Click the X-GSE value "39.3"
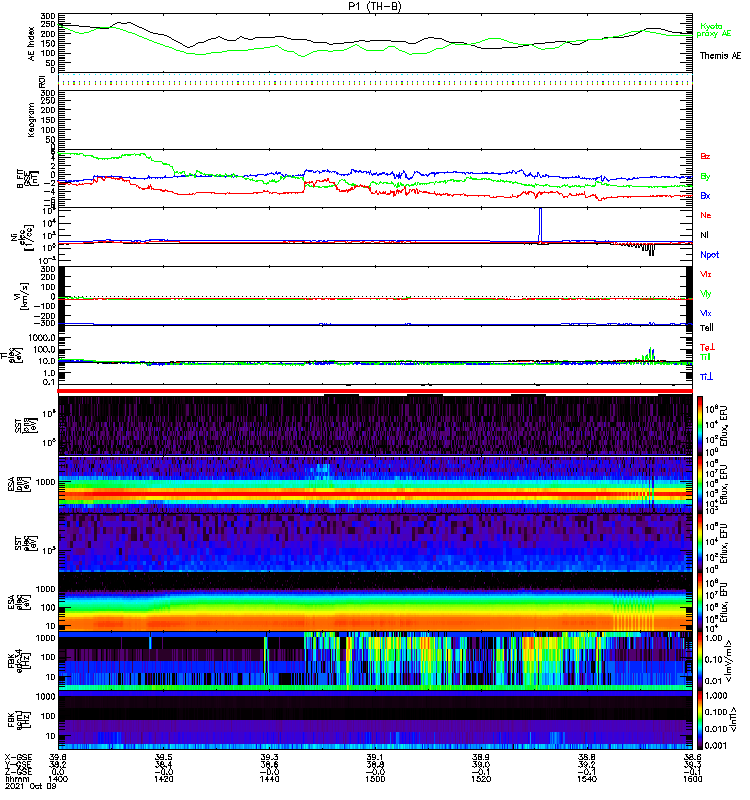Screen dimensions: 750x800 (269, 757)
